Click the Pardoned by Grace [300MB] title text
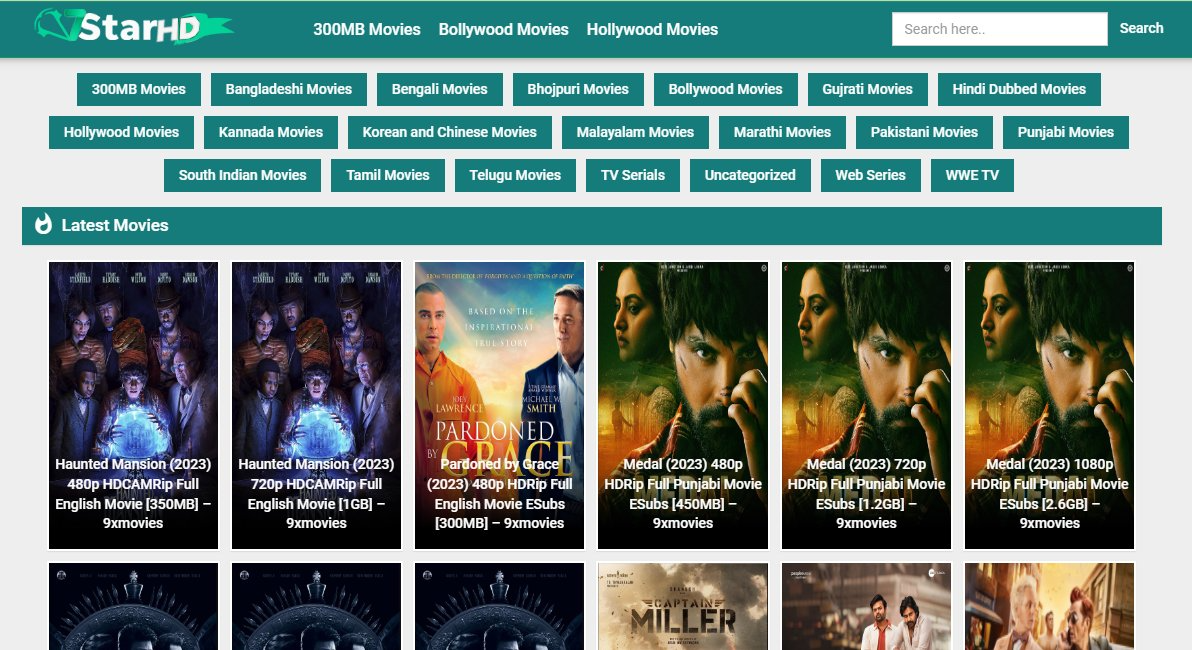 pyautogui.click(x=499, y=493)
